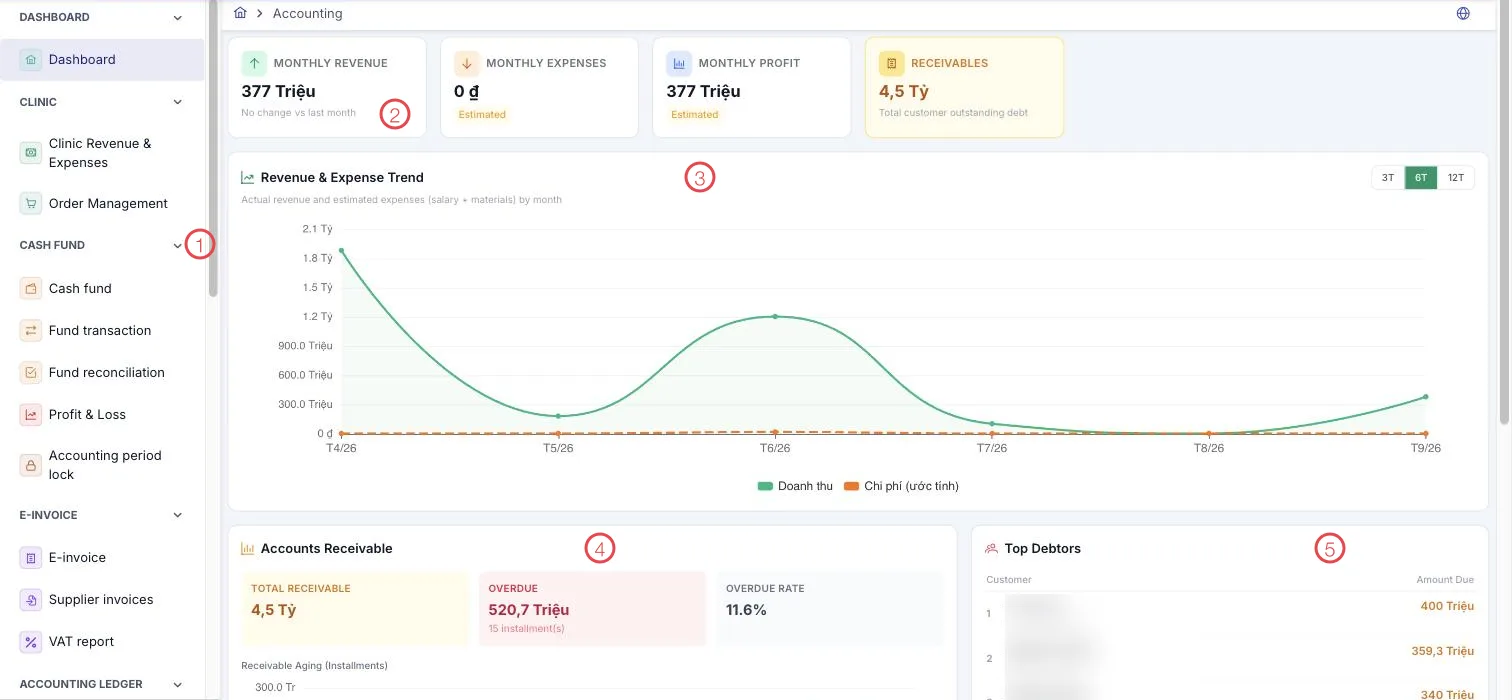Toggle the Chi phí (ước tính) legend series
The width and height of the screenshot is (1512, 700).
pyautogui.click(x=901, y=487)
